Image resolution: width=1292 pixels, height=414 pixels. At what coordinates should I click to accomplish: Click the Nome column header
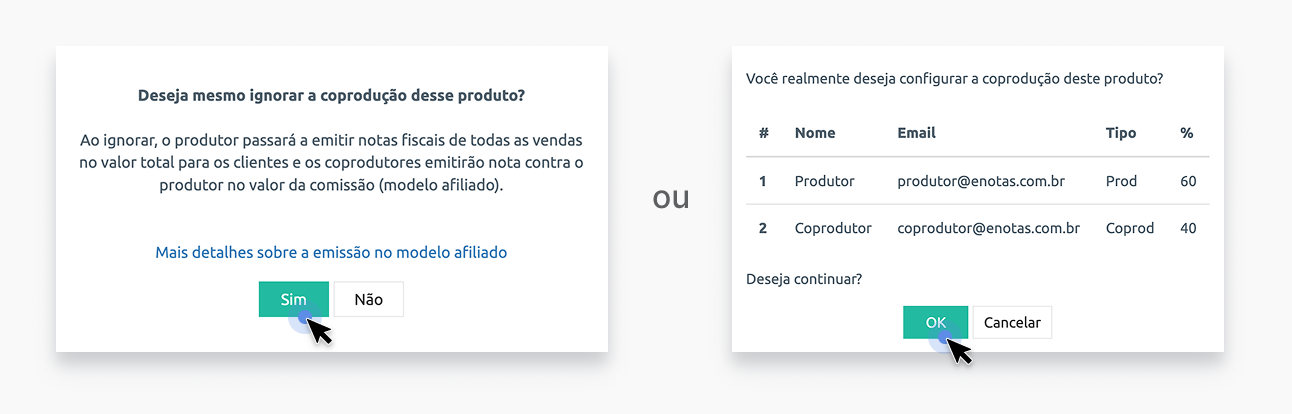815,132
